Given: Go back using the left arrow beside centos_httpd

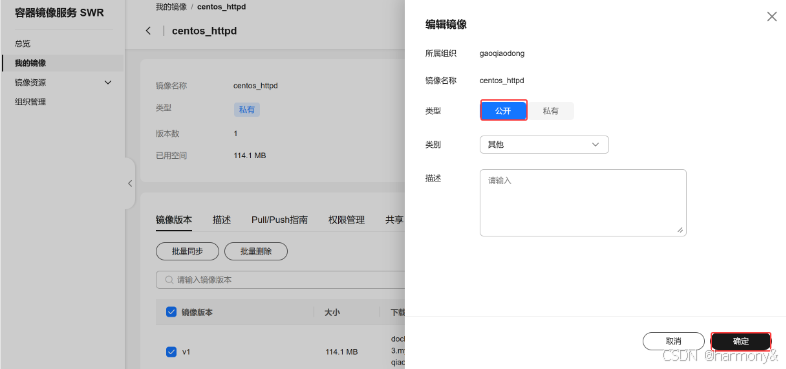Looking at the screenshot, I should click(148, 31).
